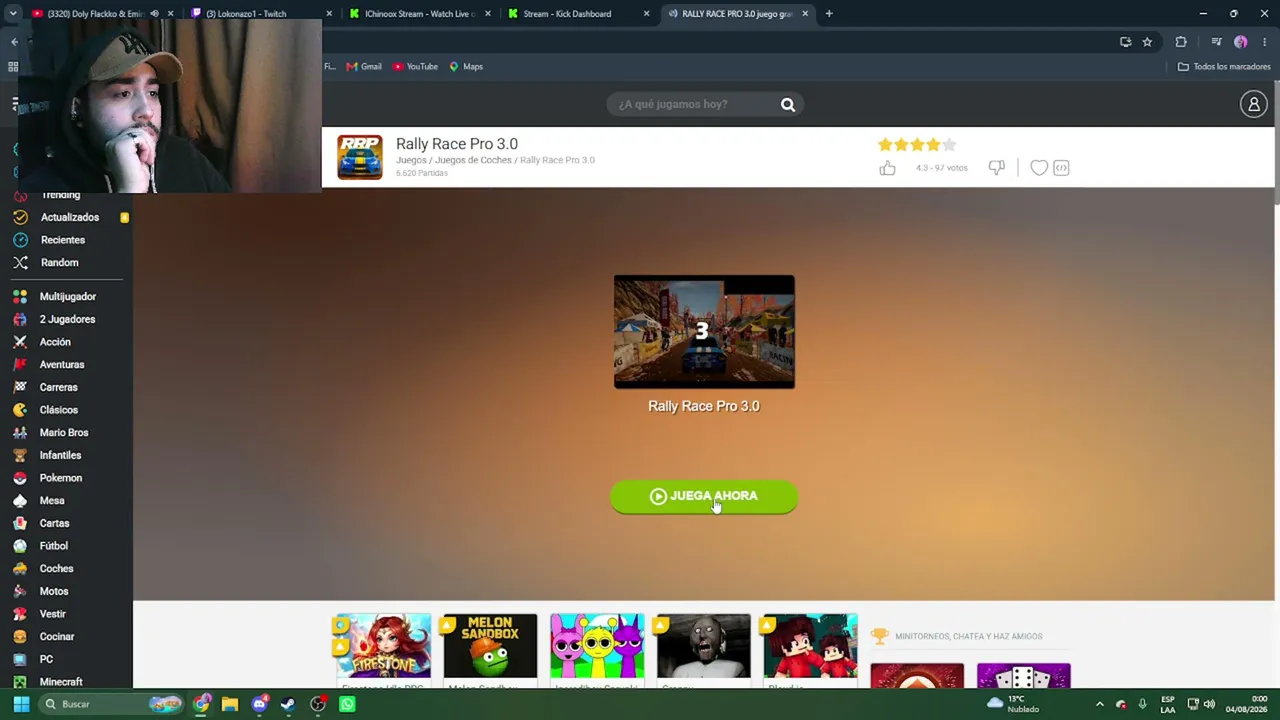The height and width of the screenshot is (720, 1280).
Task: Open the media controls icon in toolbar
Action: (1216, 42)
